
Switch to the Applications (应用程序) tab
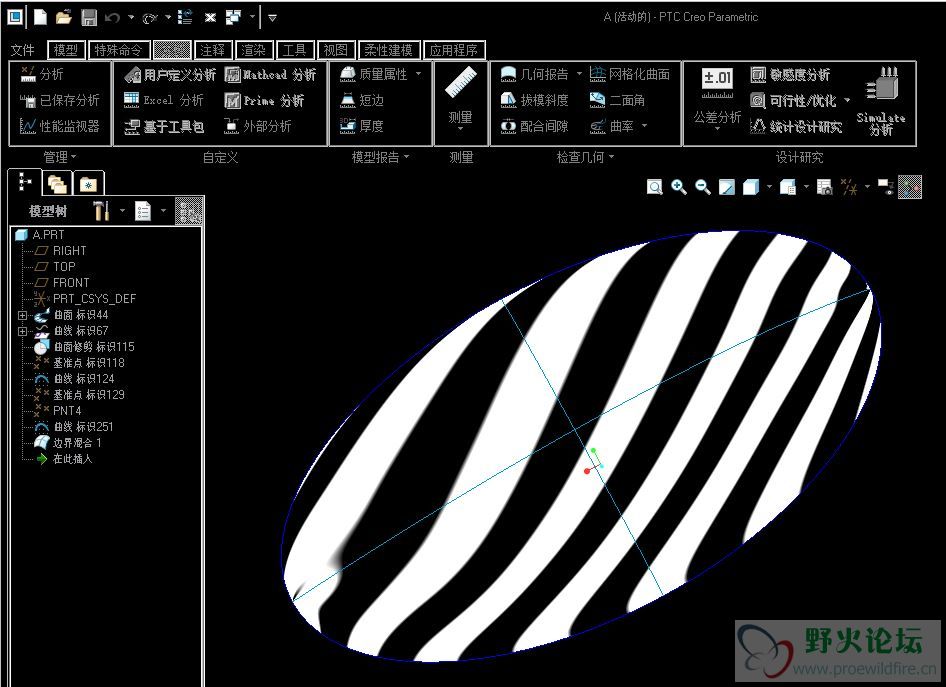pos(454,50)
